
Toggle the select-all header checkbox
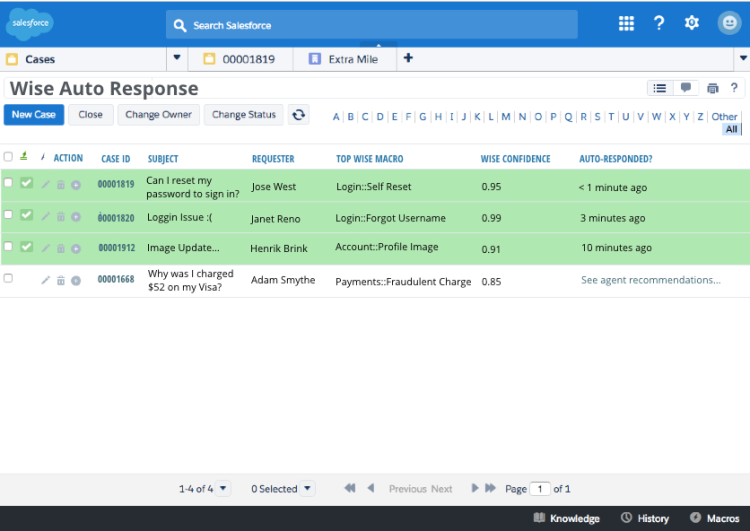pyautogui.click(x=8, y=157)
